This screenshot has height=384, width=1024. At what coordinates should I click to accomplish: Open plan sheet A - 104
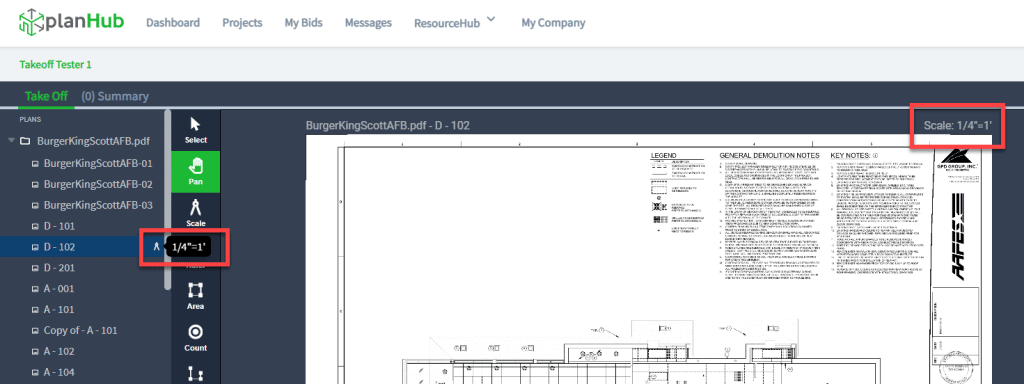59,372
